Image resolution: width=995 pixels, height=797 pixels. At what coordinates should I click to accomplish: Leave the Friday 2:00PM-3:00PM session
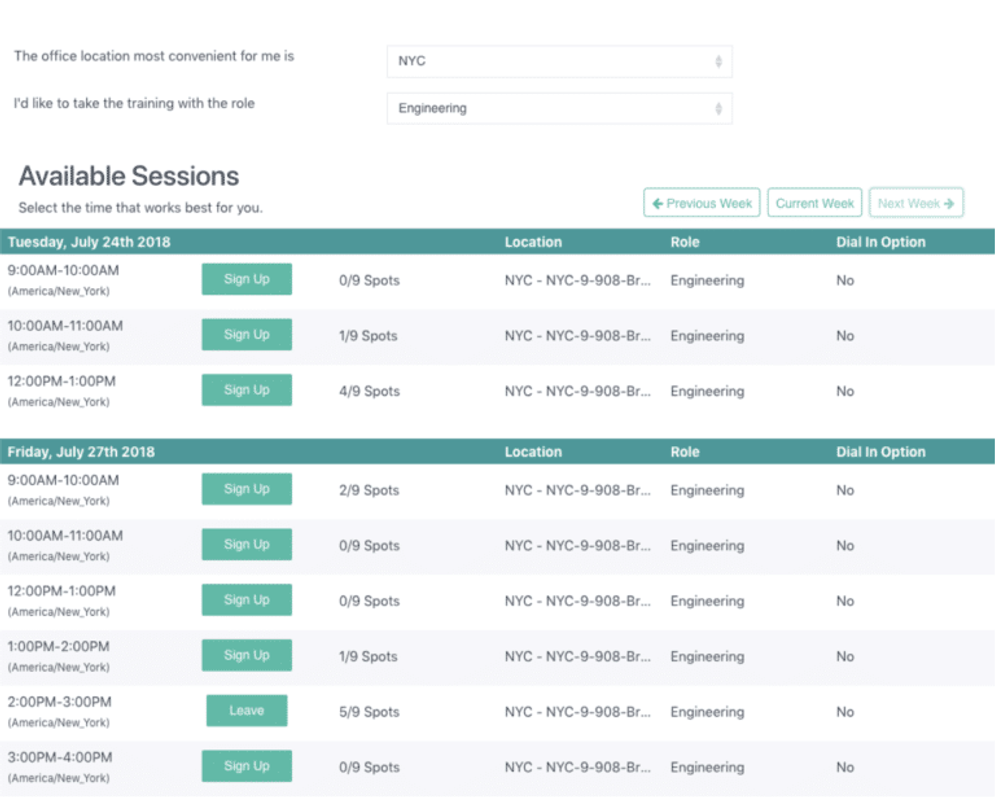[x=247, y=711]
